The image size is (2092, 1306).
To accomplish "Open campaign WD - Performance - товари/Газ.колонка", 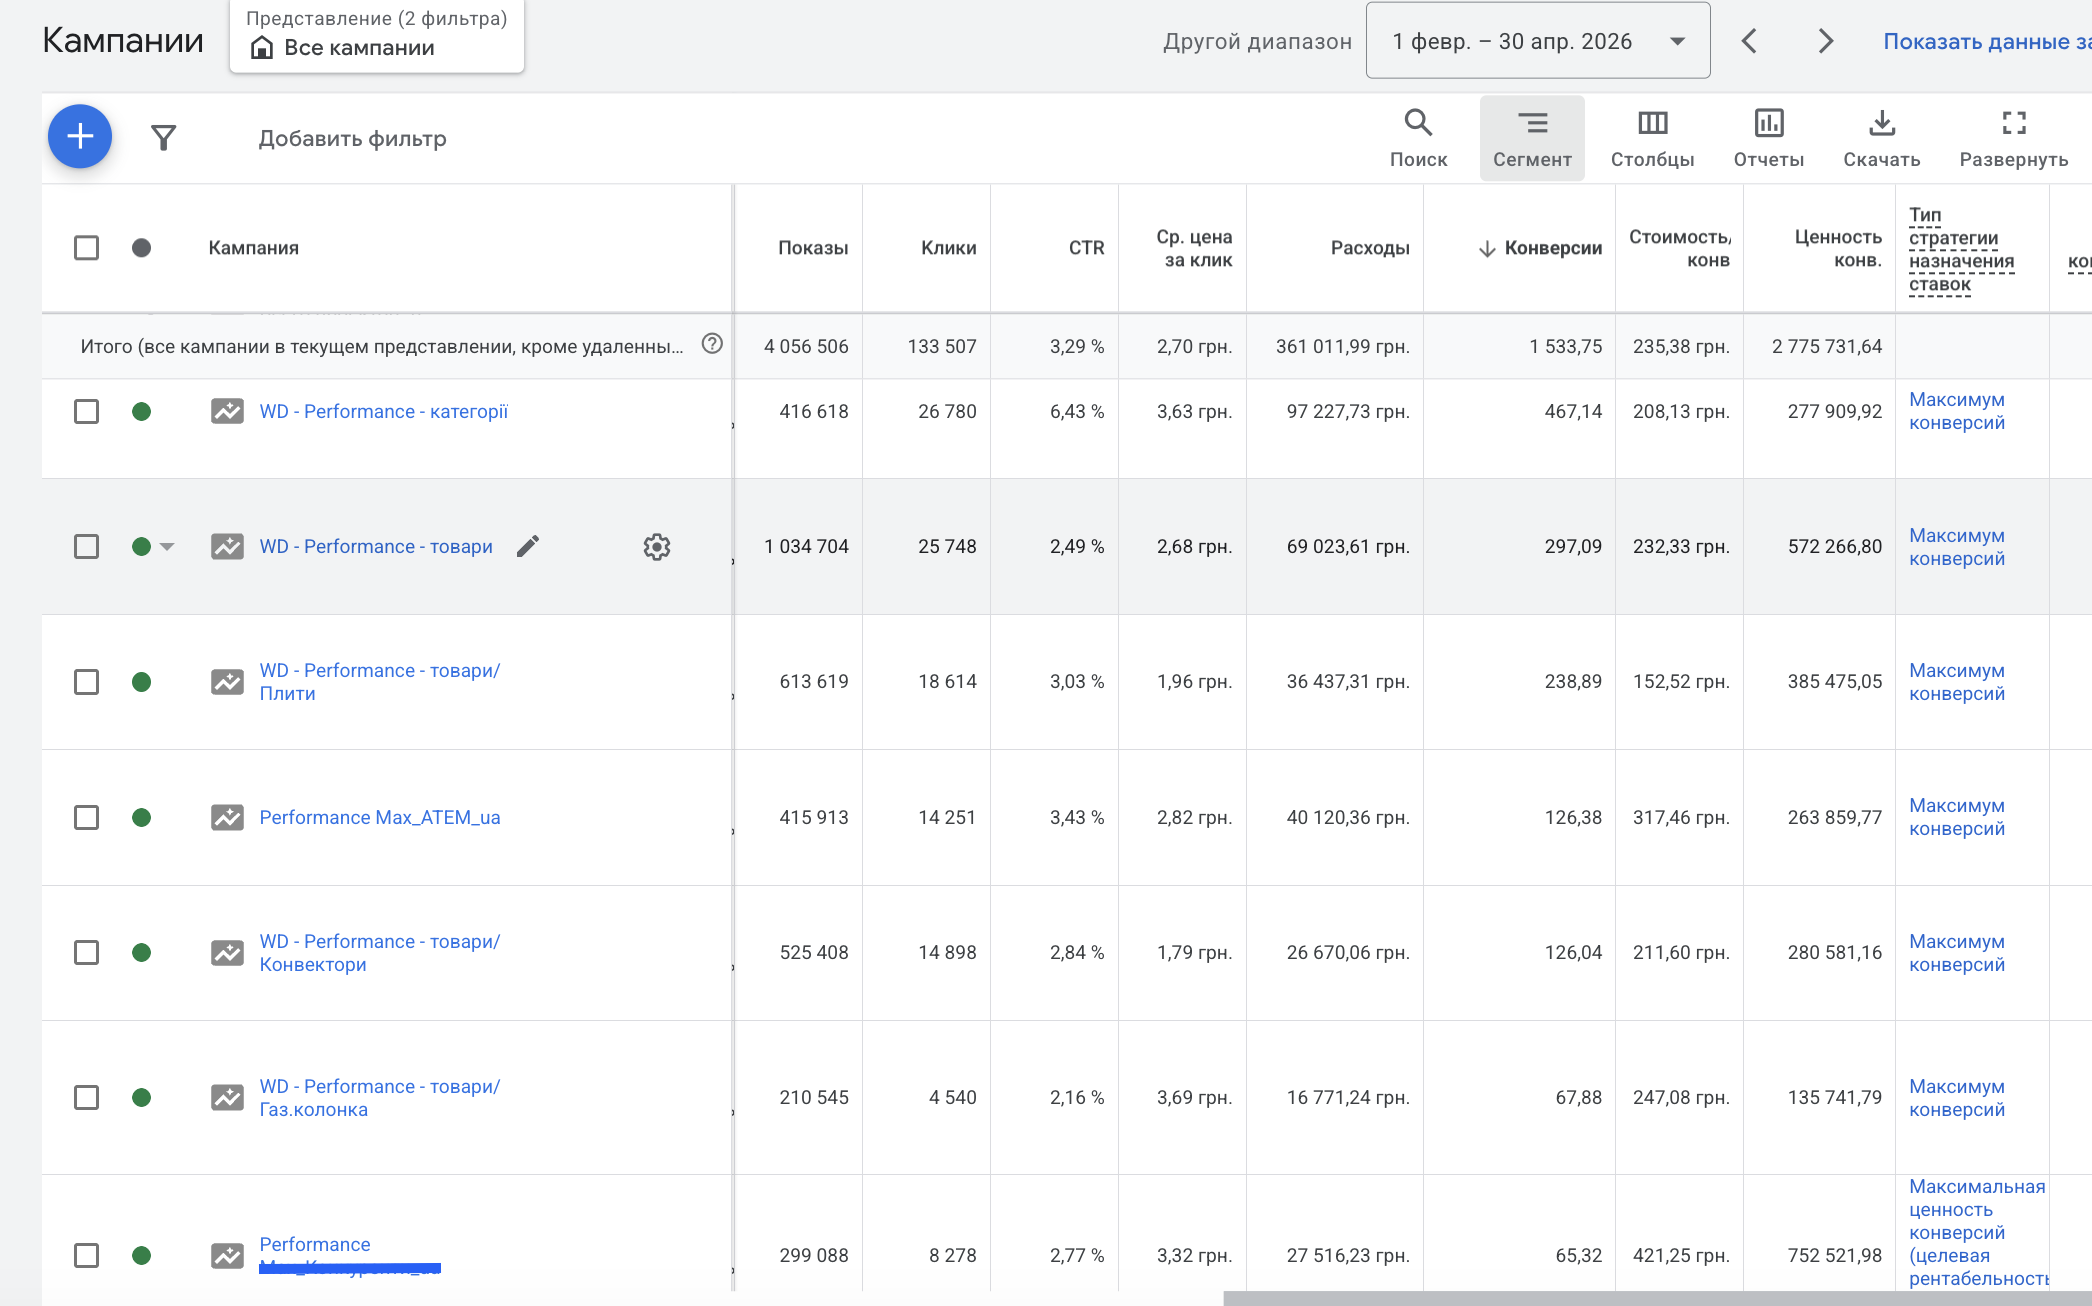I will click(x=380, y=1097).
